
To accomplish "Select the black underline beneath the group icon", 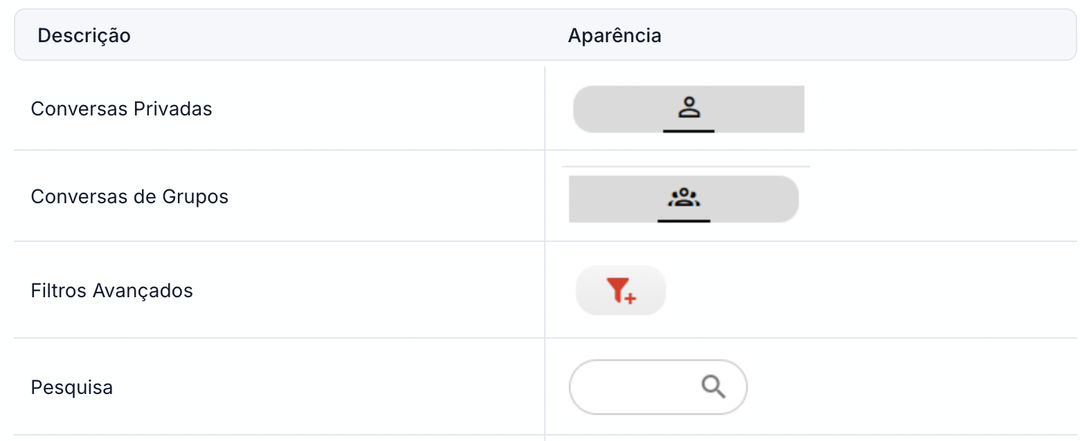I will point(684,221).
